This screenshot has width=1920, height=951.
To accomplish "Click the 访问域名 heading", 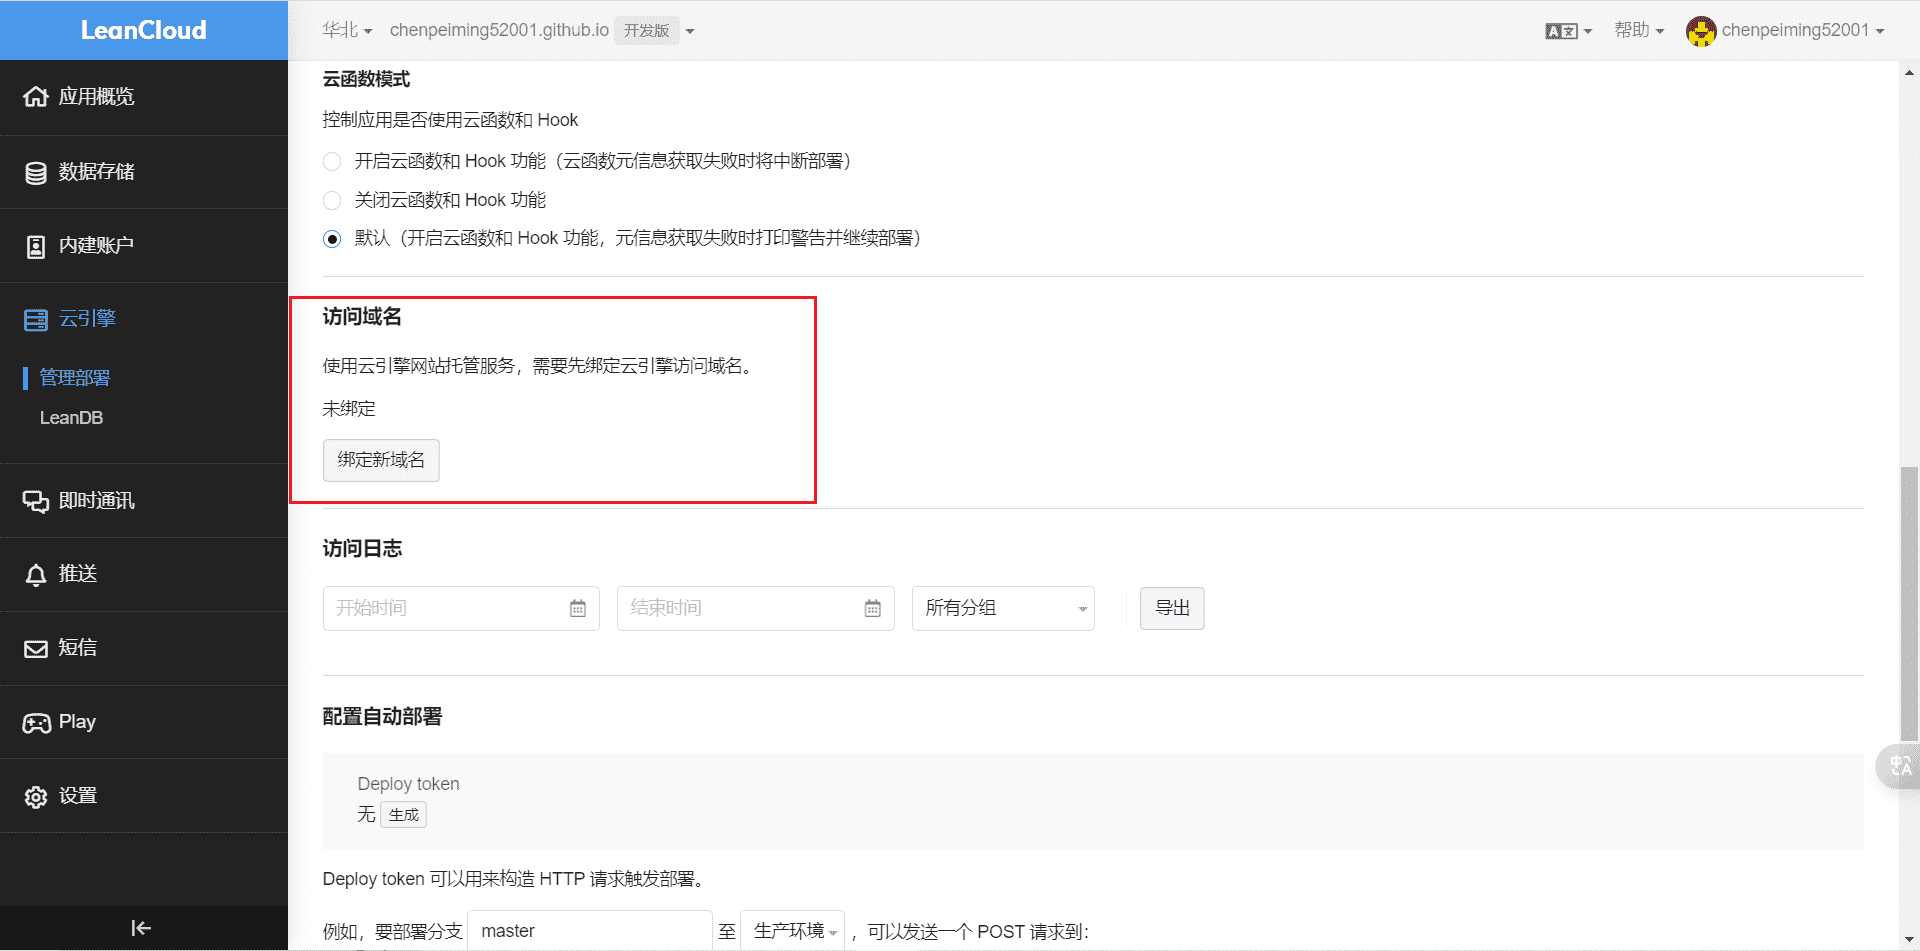I will pyautogui.click(x=362, y=317).
